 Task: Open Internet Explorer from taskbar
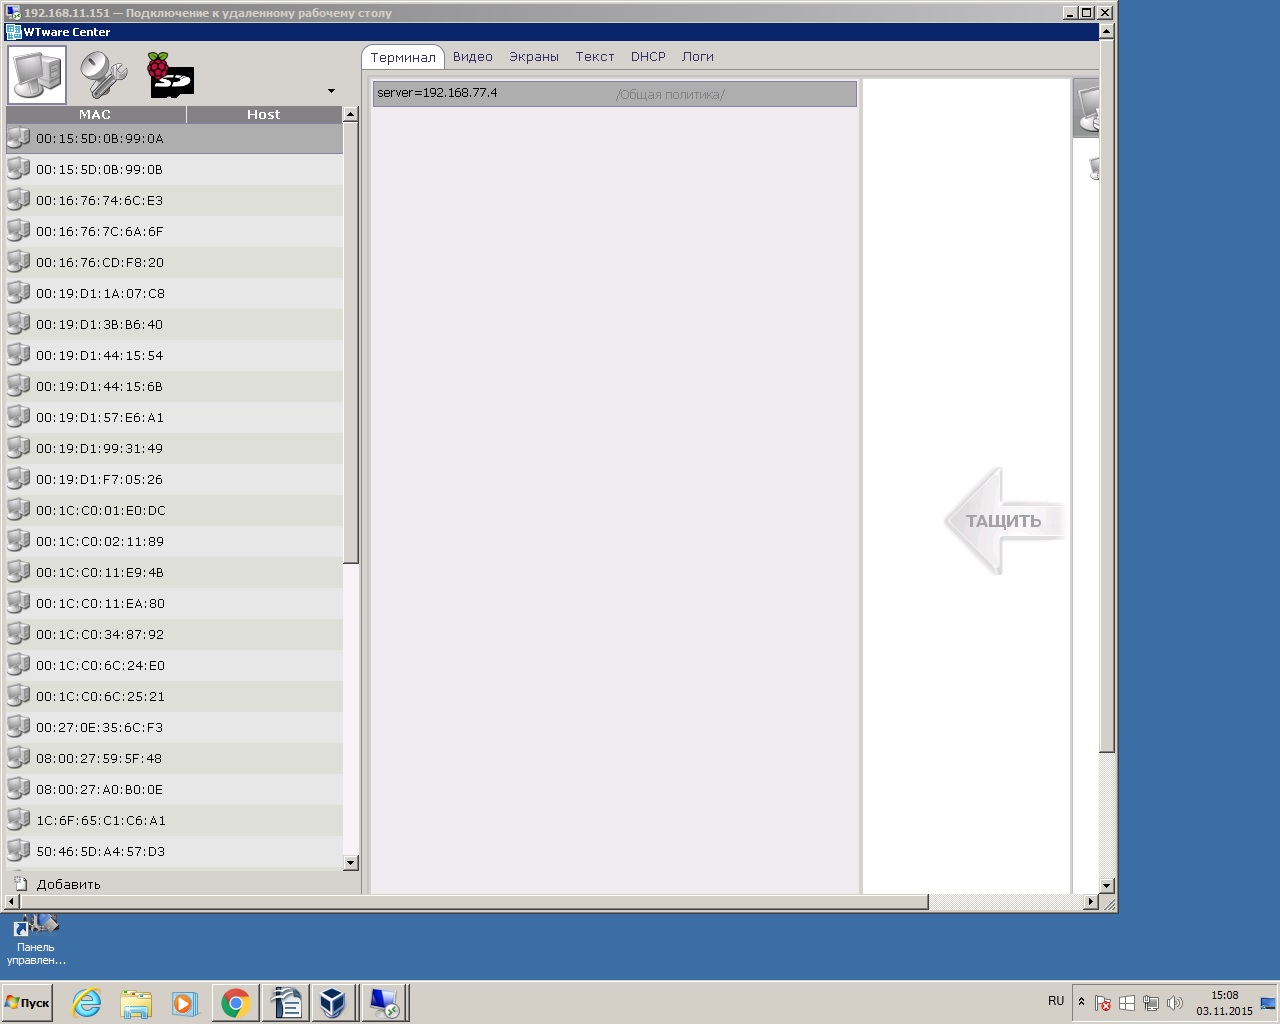coord(87,1003)
